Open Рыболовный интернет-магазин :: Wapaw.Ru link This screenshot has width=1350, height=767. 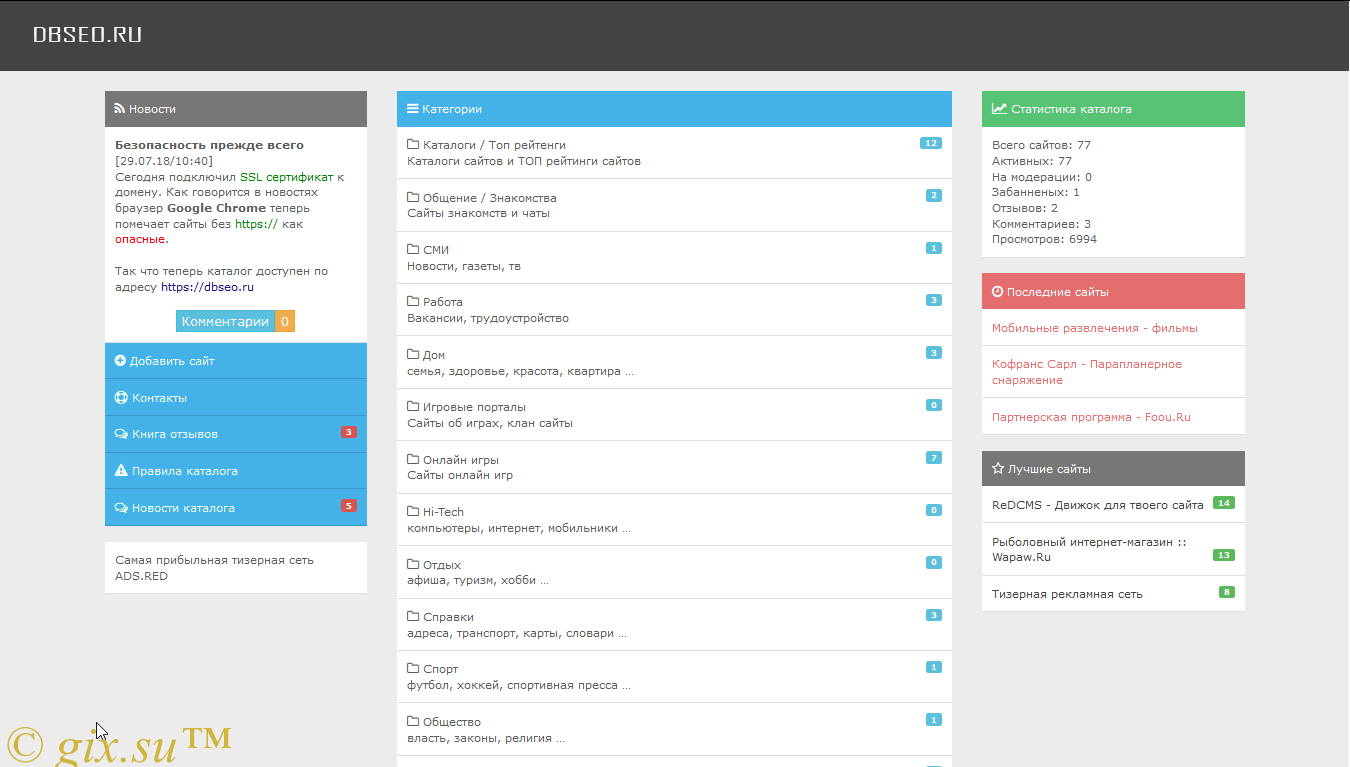click(1089, 549)
